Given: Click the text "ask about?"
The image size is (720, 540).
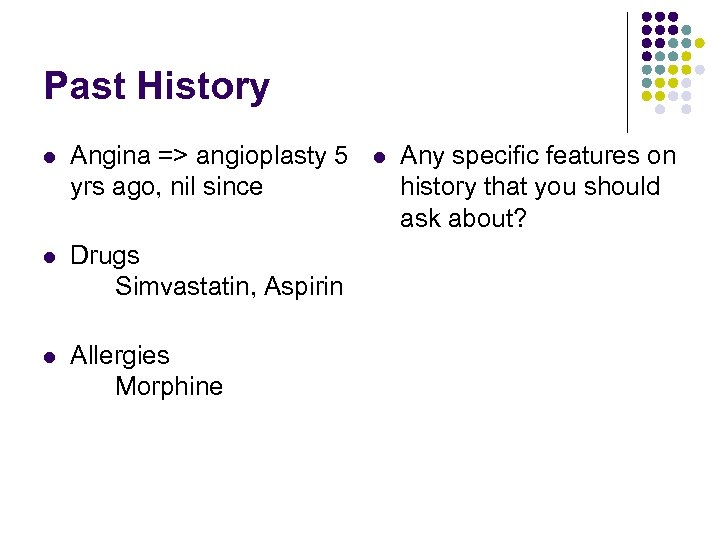Looking at the screenshot, I should coord(463,216).
